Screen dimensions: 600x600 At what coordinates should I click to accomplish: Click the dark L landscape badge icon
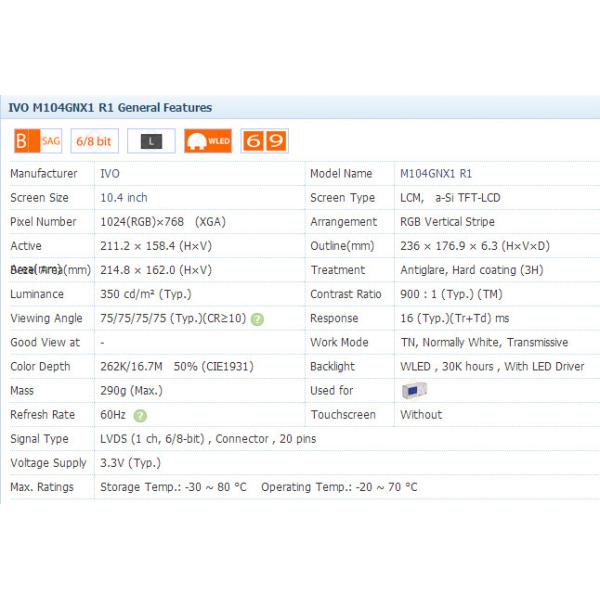(x=151, y=141)
